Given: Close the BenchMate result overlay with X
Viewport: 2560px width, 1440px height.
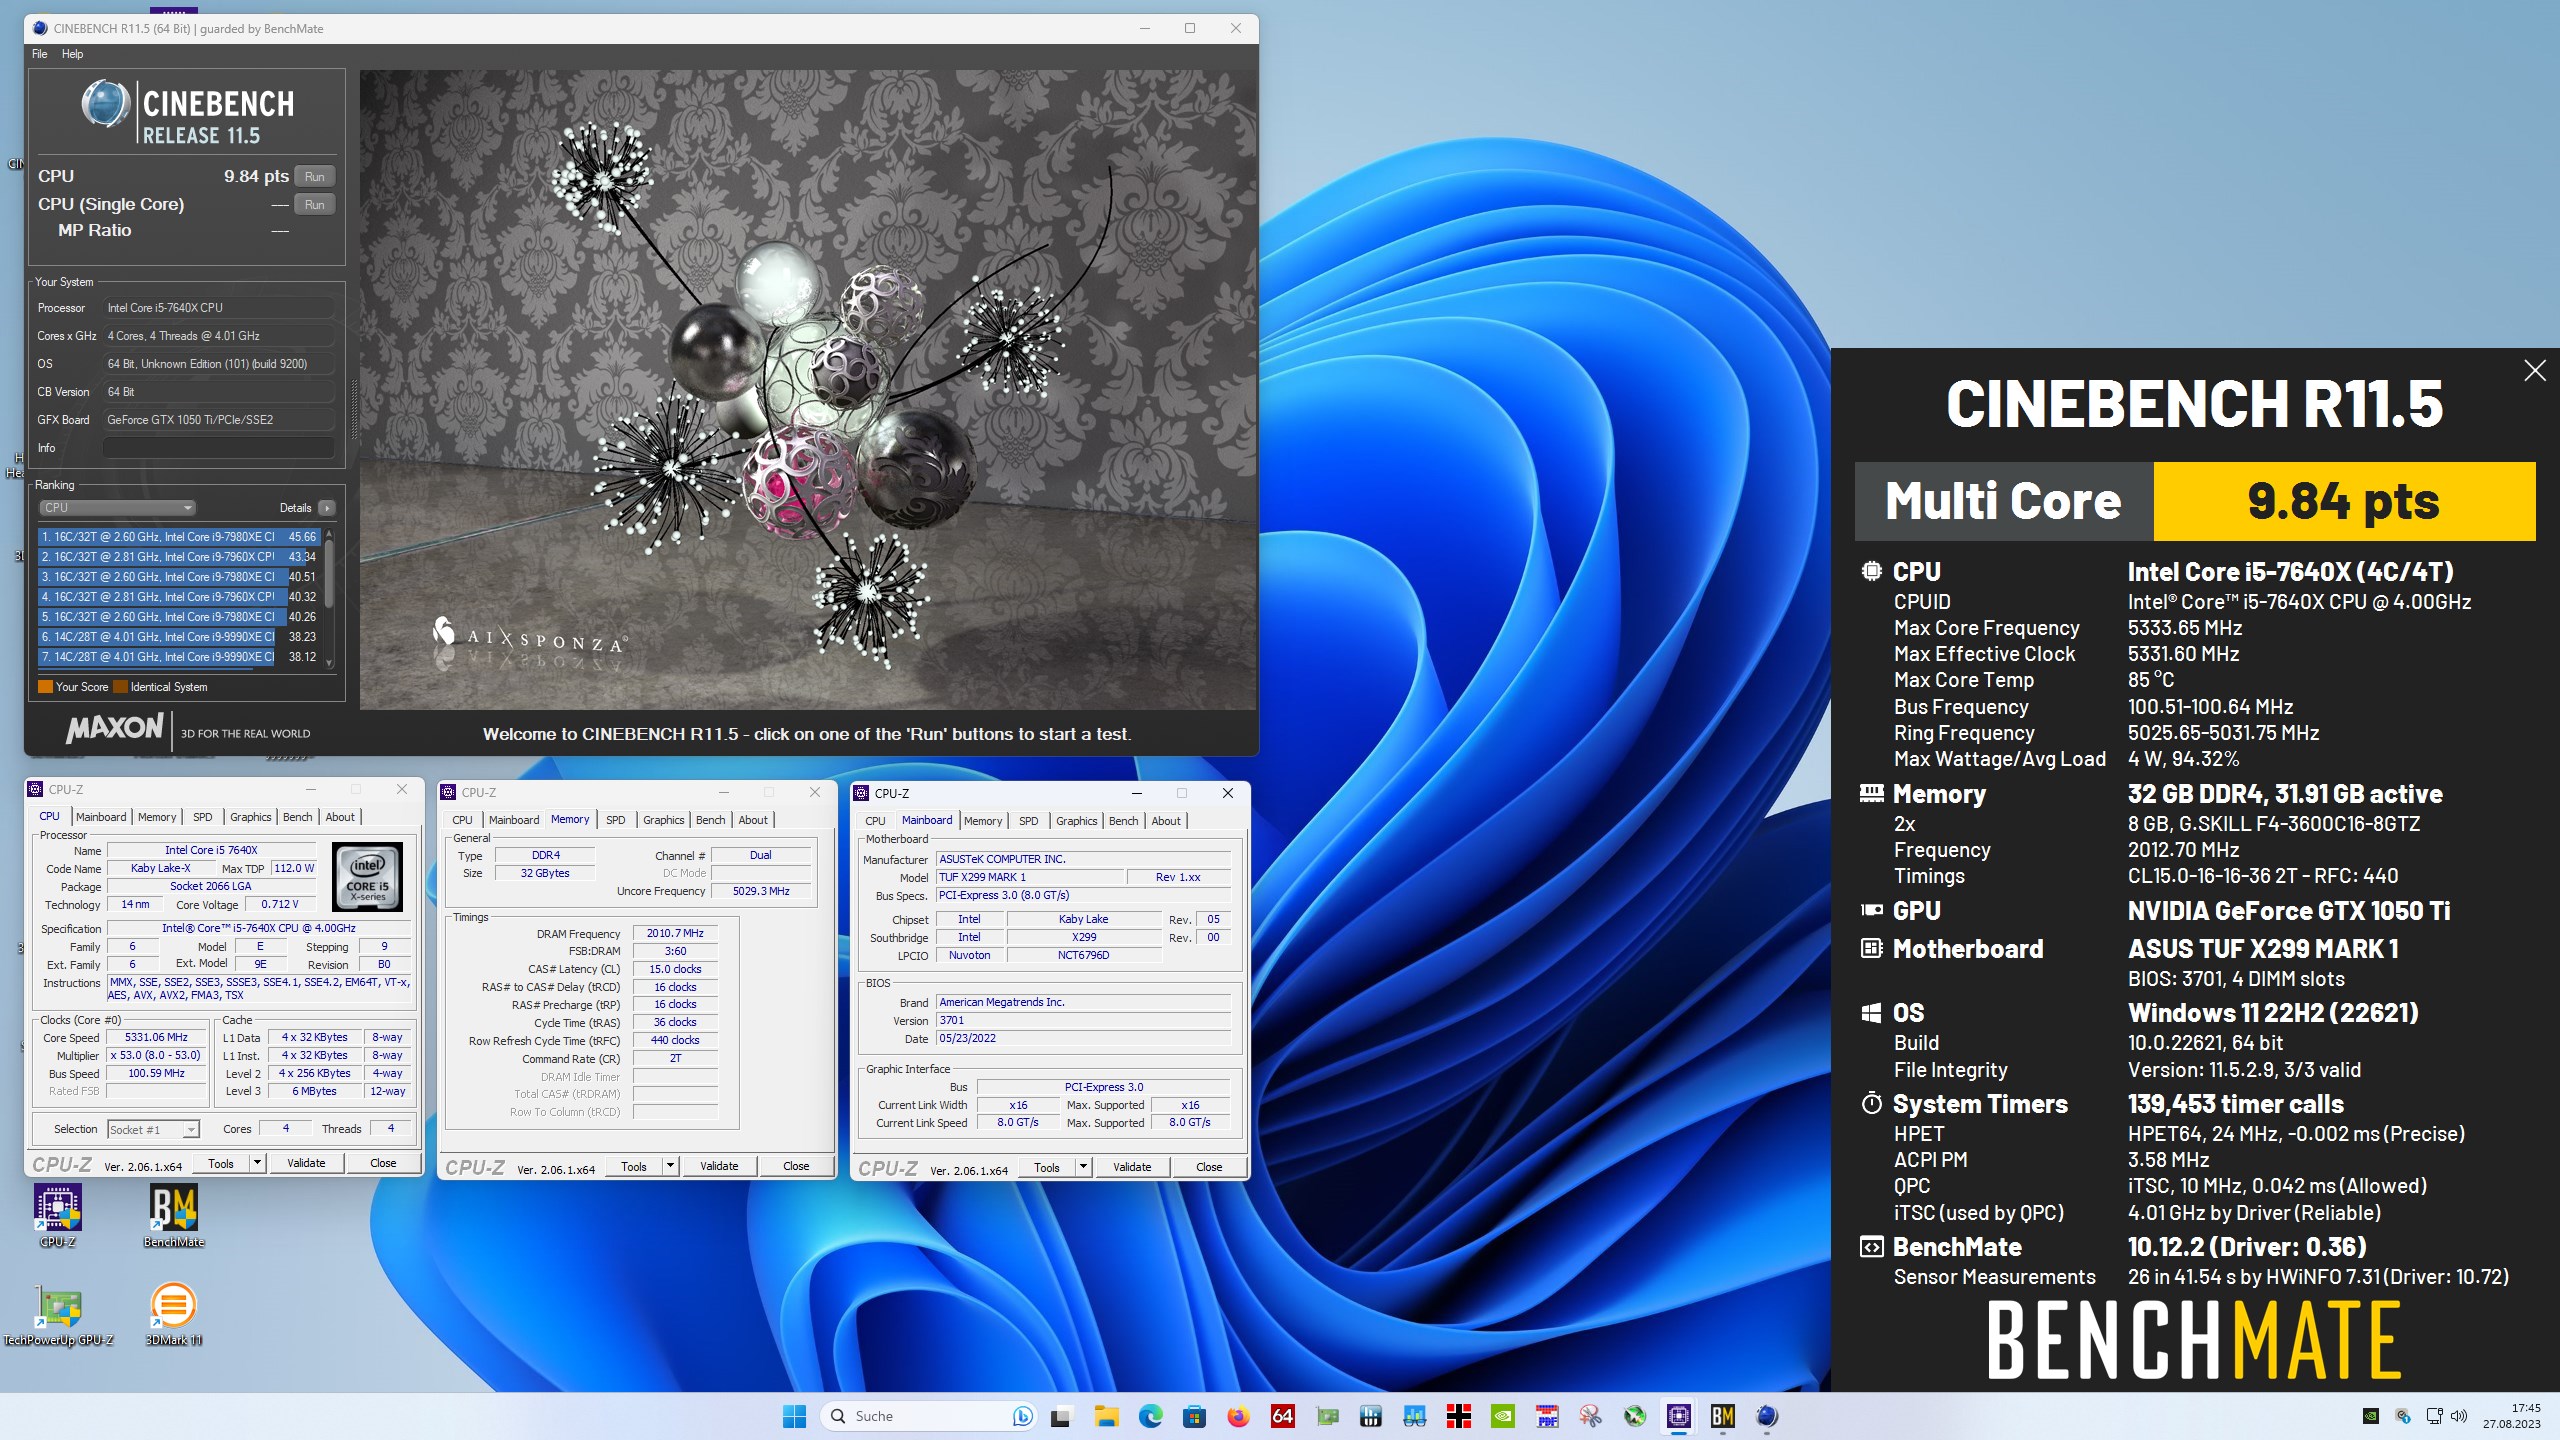Looking at the screenshot, I should tap(2534, 371).
